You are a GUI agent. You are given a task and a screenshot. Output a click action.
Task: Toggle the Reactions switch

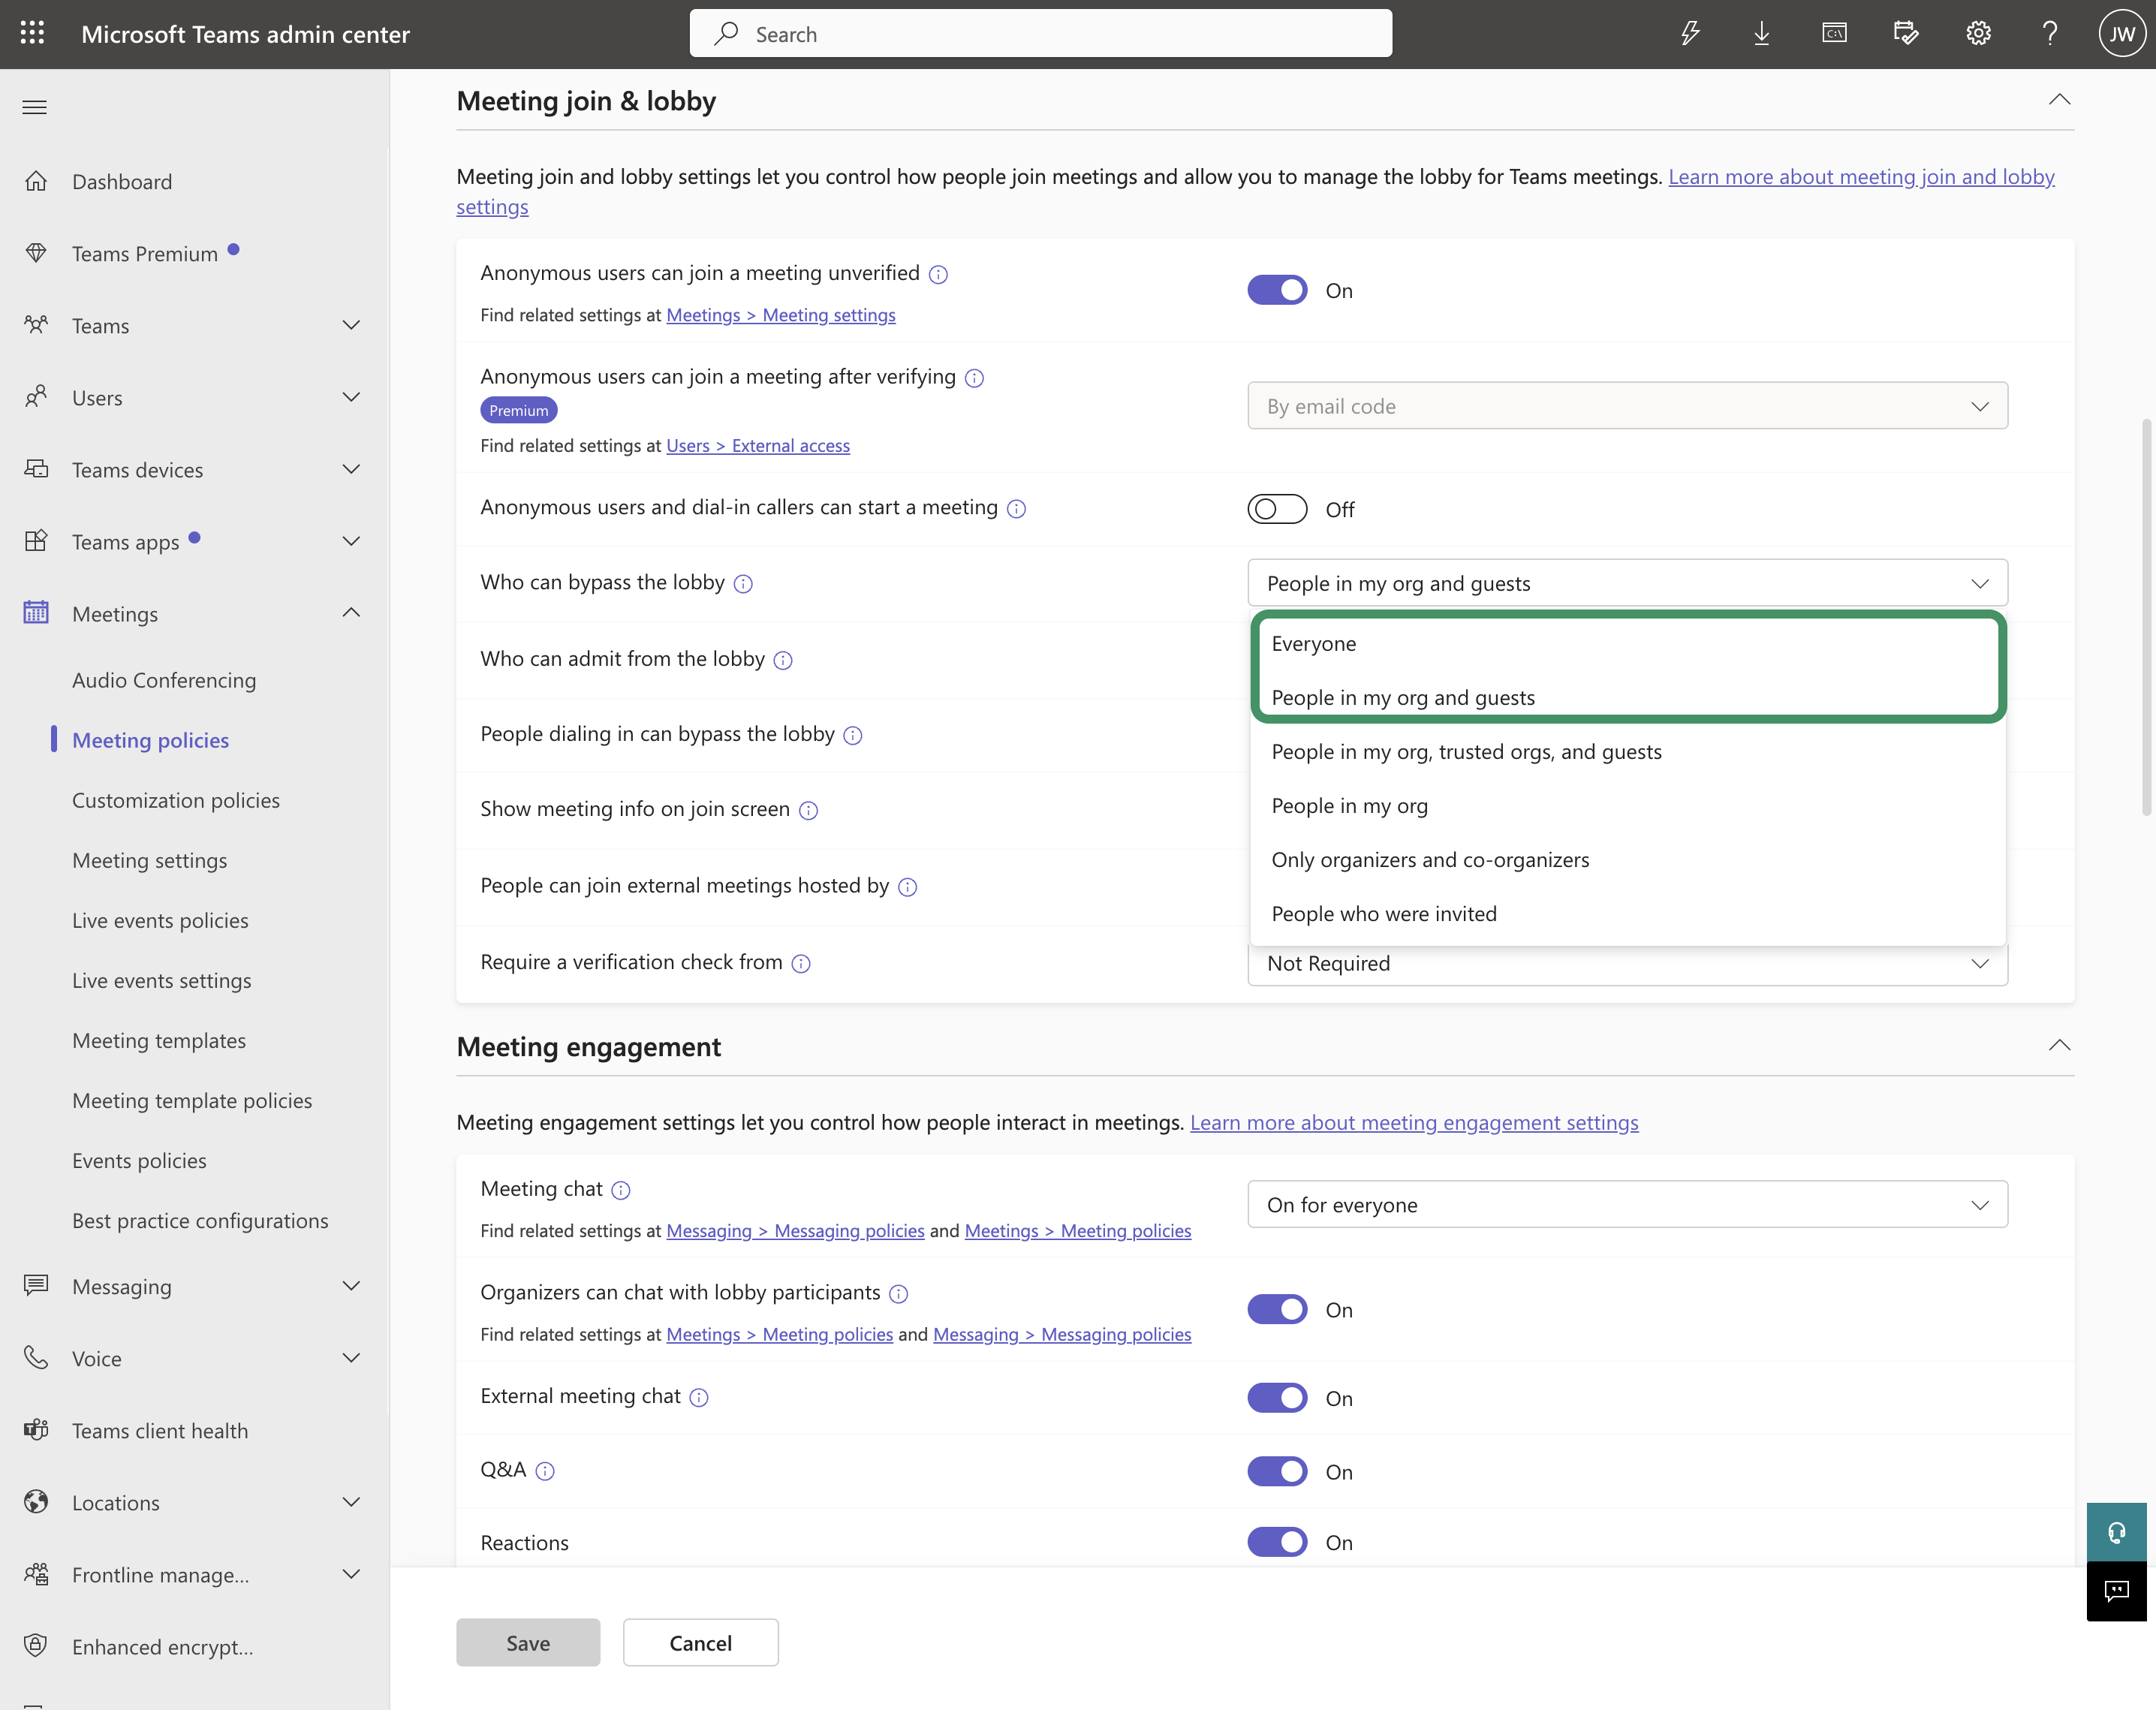pos(1277,1542)
